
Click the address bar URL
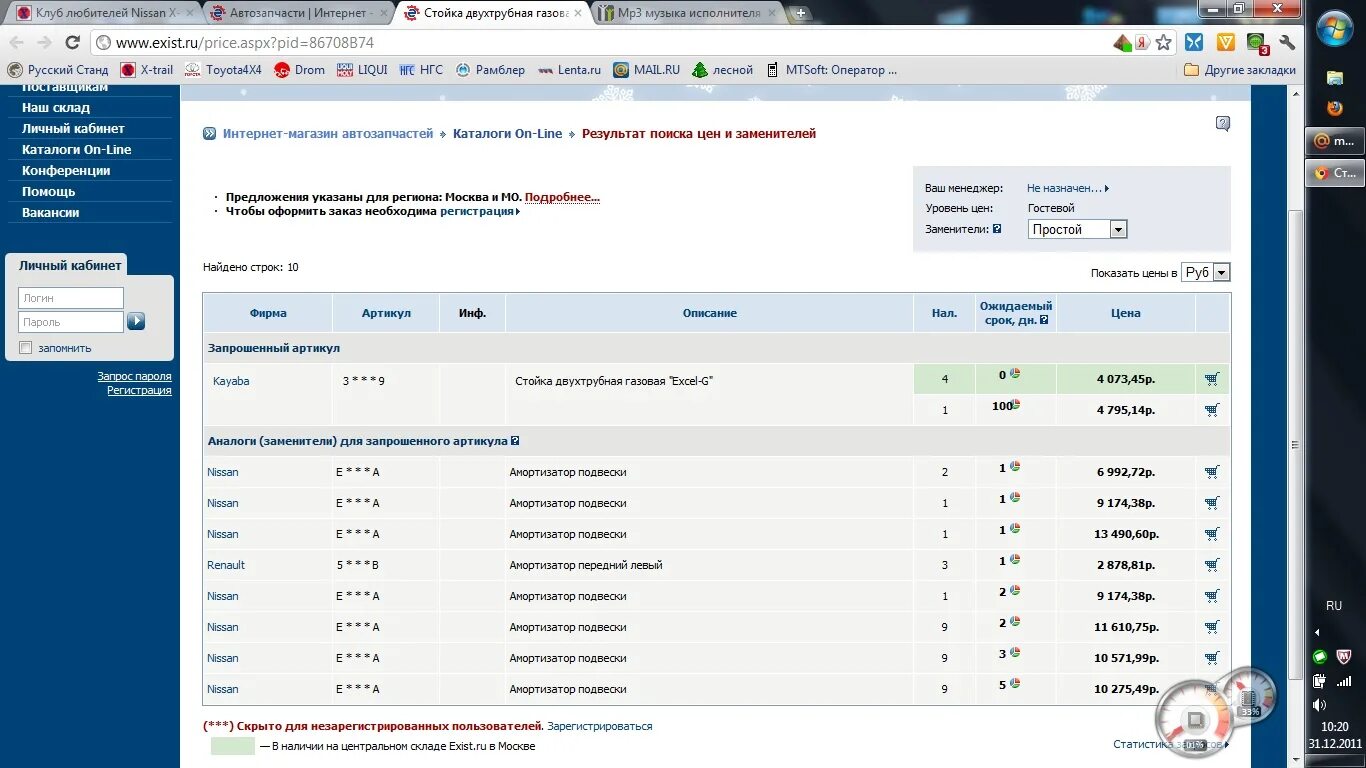(x=245, y=43)
